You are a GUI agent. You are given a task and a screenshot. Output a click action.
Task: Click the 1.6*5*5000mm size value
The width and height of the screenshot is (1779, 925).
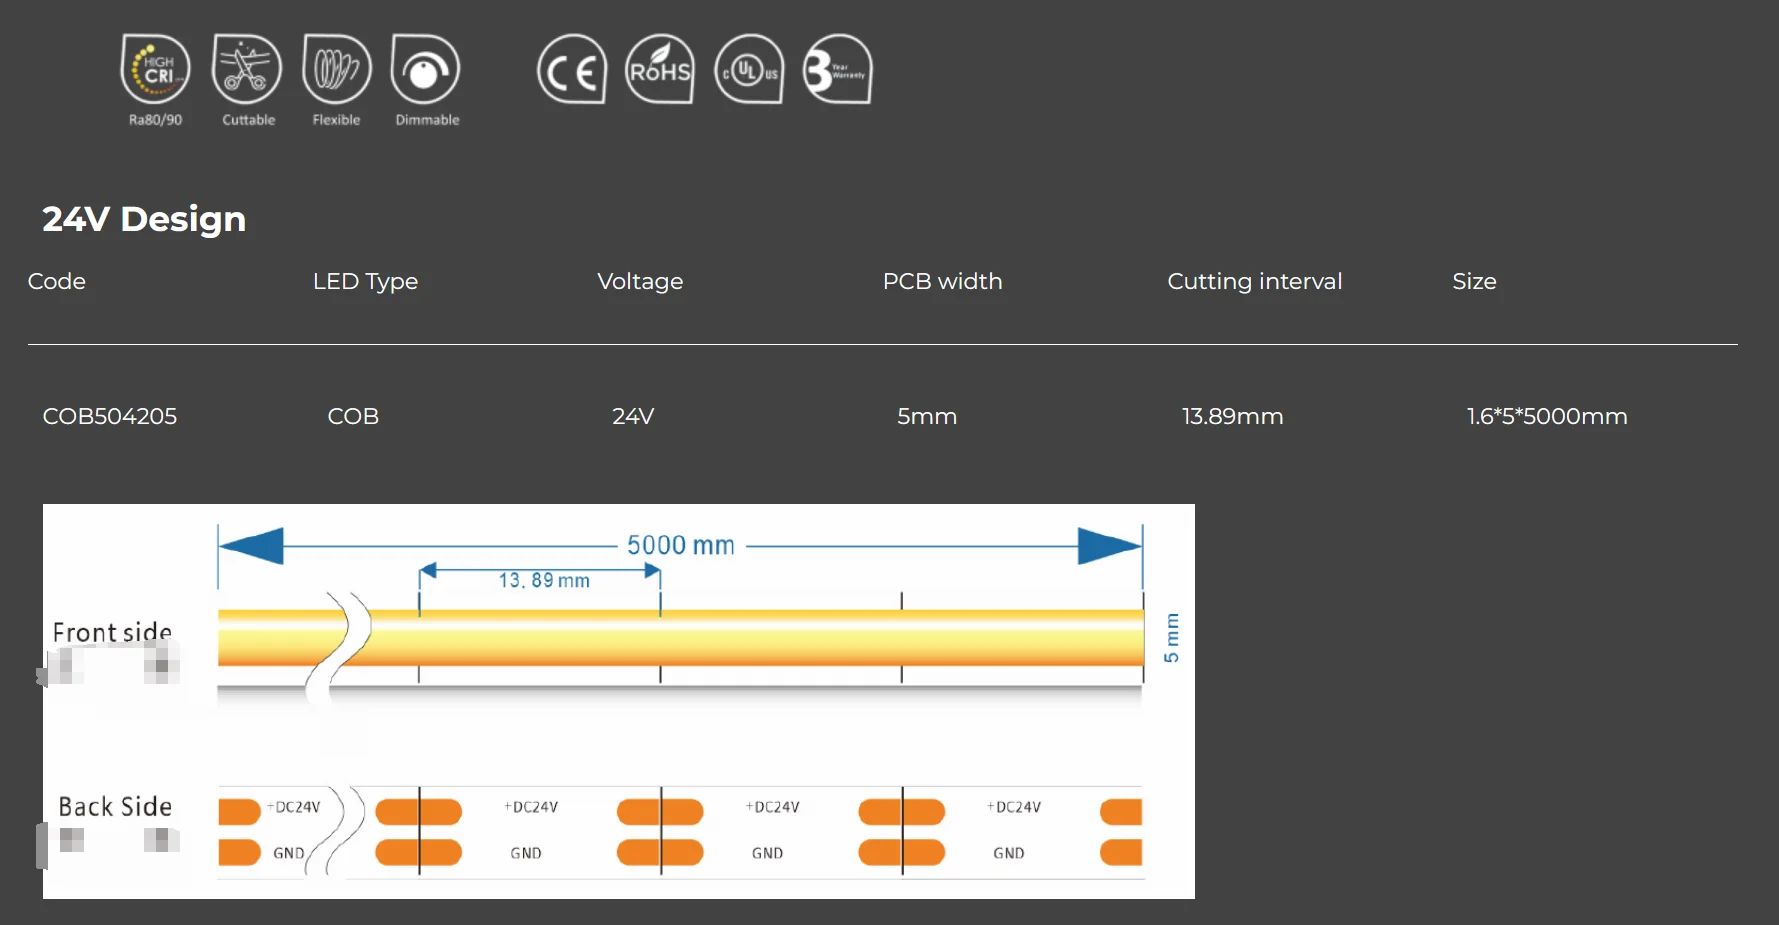(x=1546, y=416)
